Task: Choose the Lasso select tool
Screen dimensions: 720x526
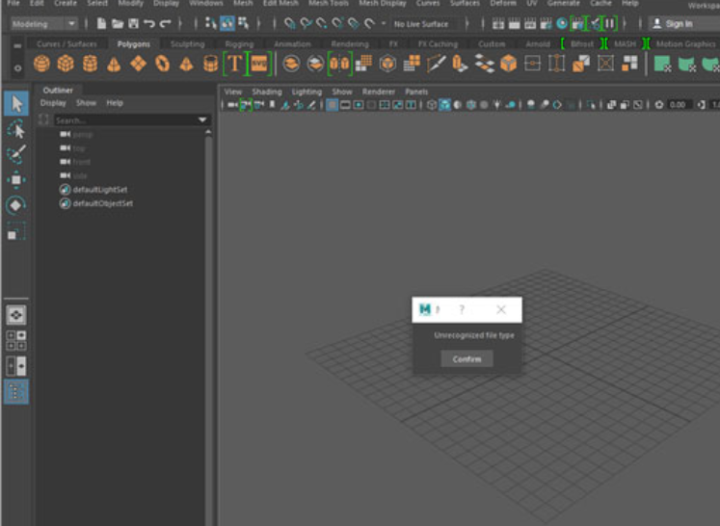Action: 16,129
